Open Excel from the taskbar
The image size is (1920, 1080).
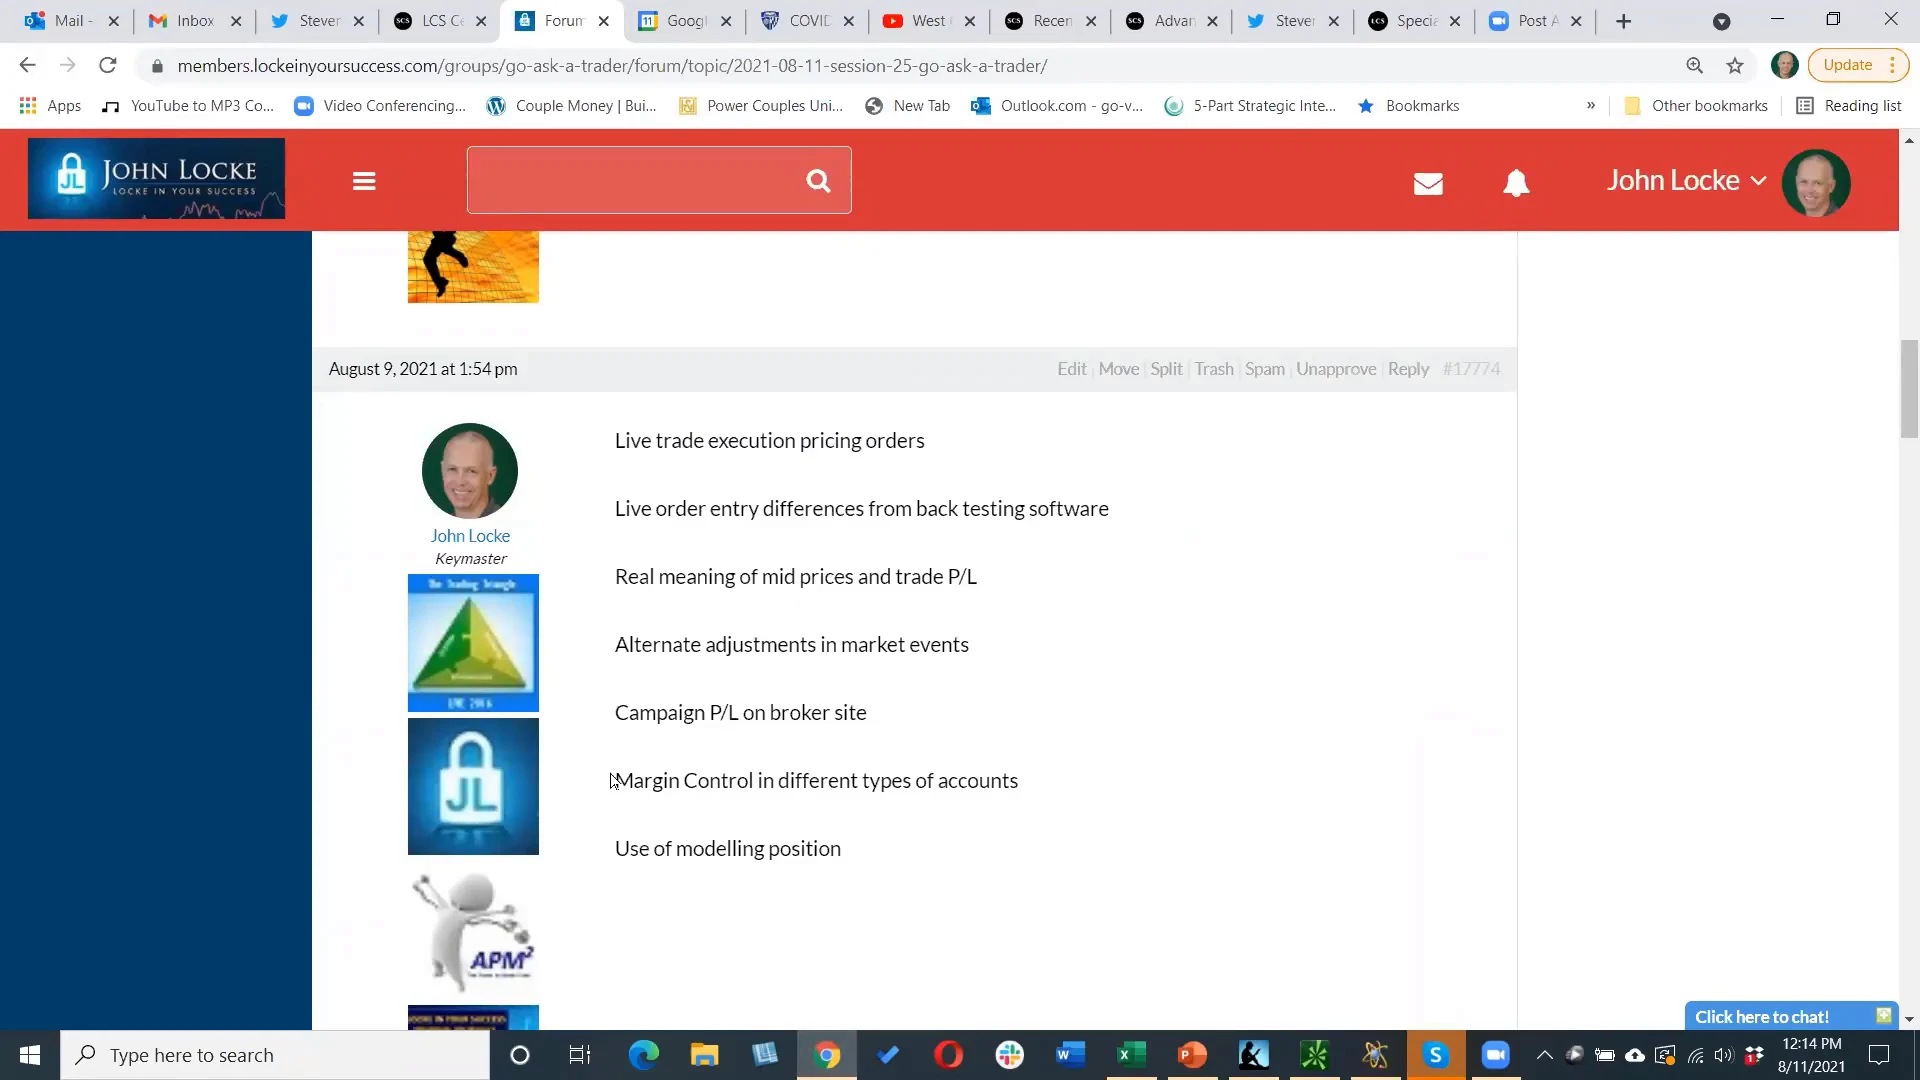pyautogui.click(x=1131, y=1055)
